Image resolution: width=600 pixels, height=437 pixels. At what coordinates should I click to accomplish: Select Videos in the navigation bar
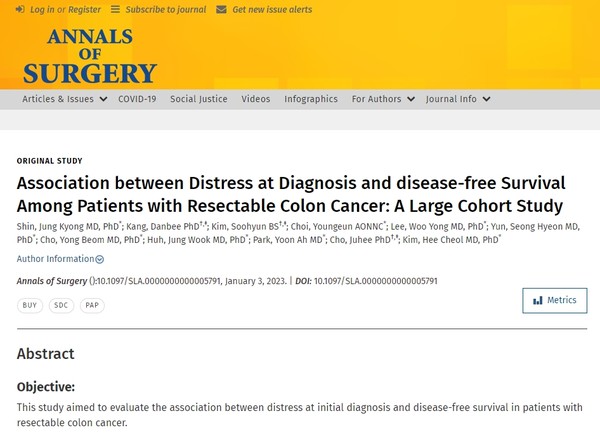pos(256,99)
